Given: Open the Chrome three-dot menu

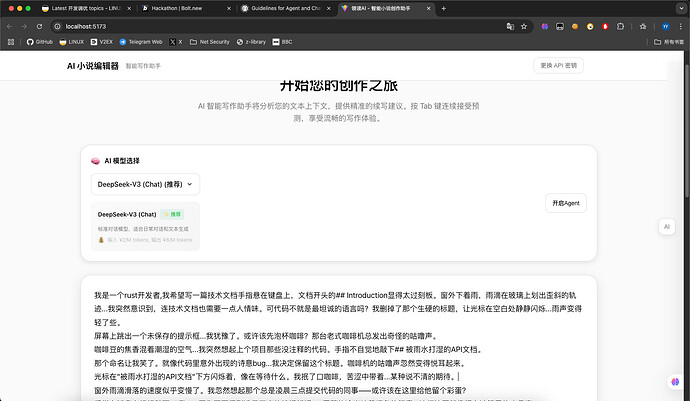Looking at the screenshot, I should point(681,26).
